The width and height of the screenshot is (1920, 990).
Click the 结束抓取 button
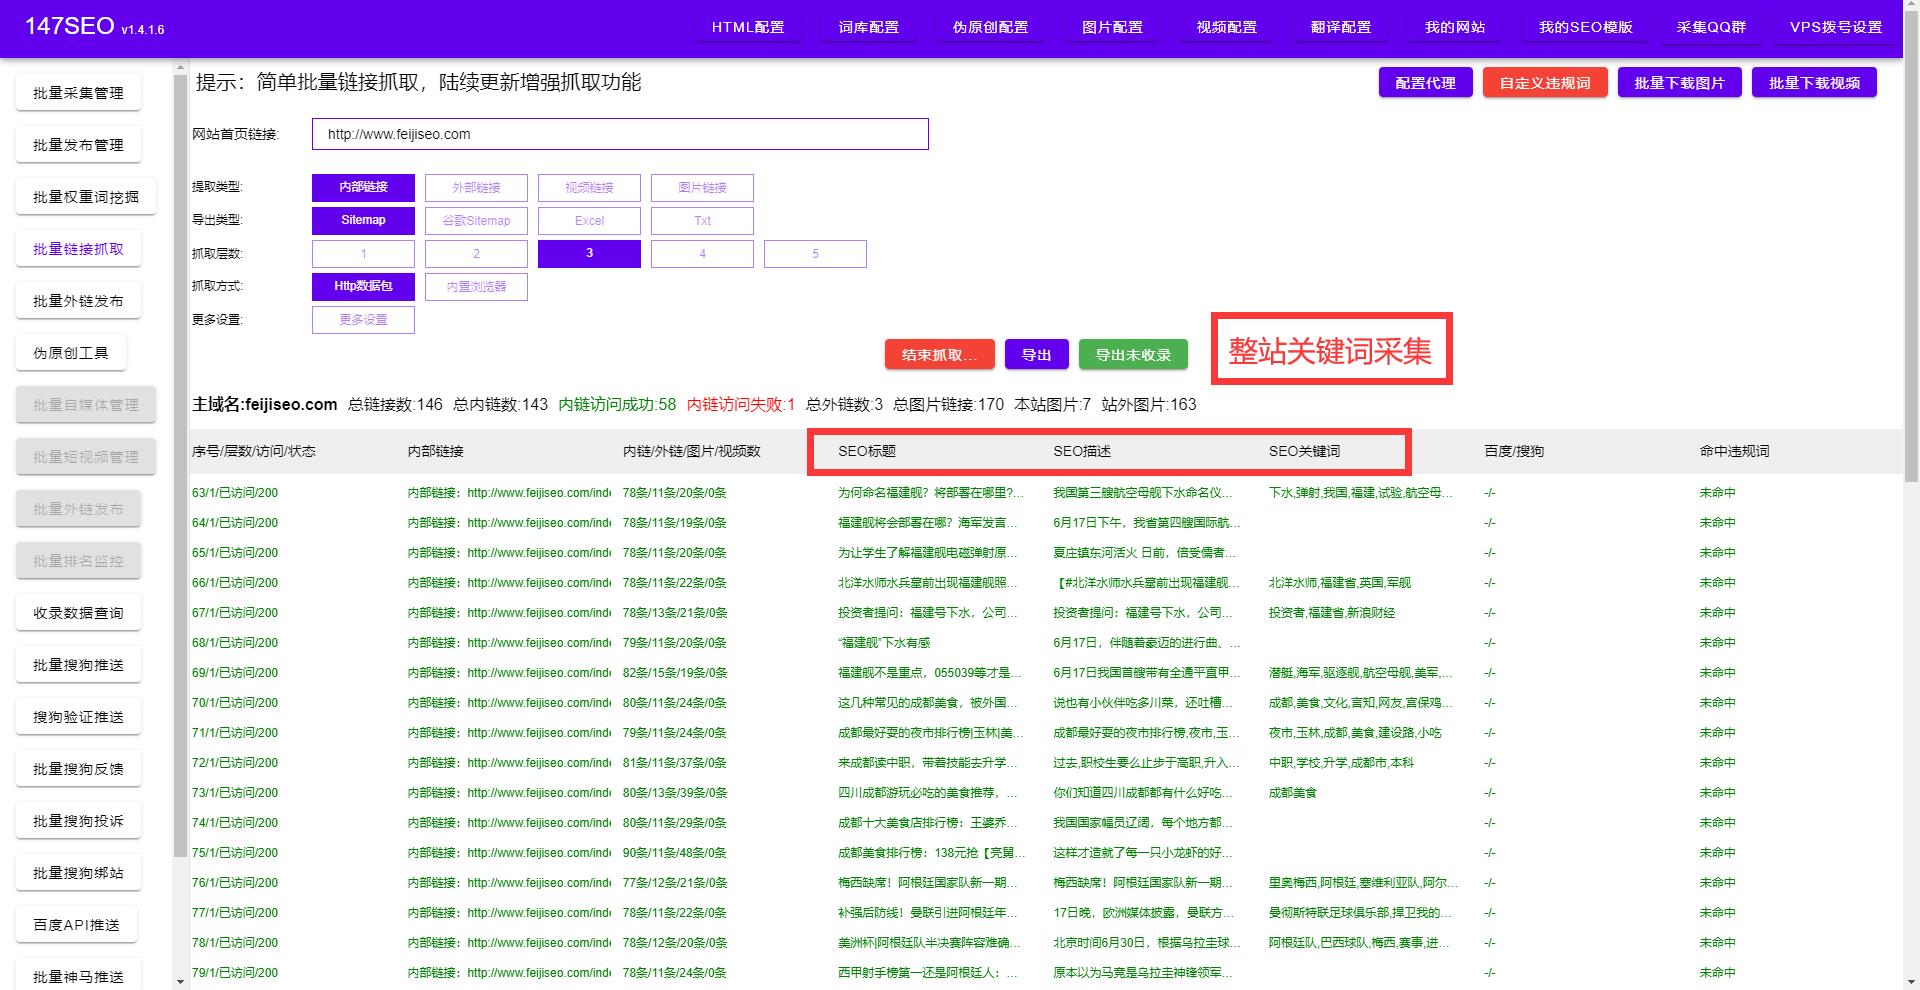point(939,354)
